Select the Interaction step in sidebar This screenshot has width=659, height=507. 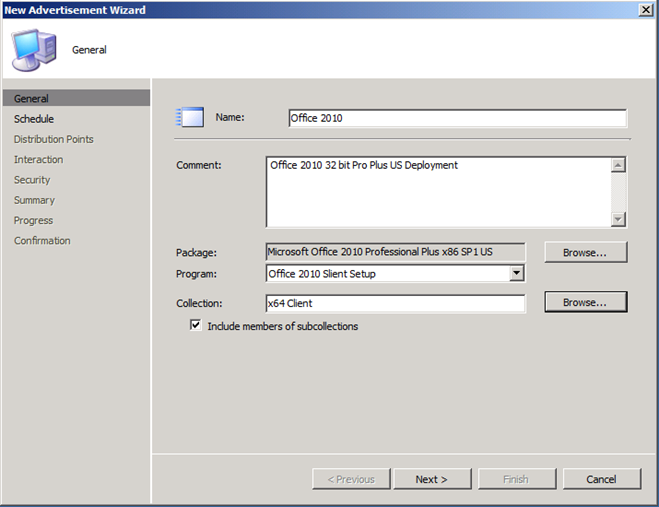click(x=38, y=159)
